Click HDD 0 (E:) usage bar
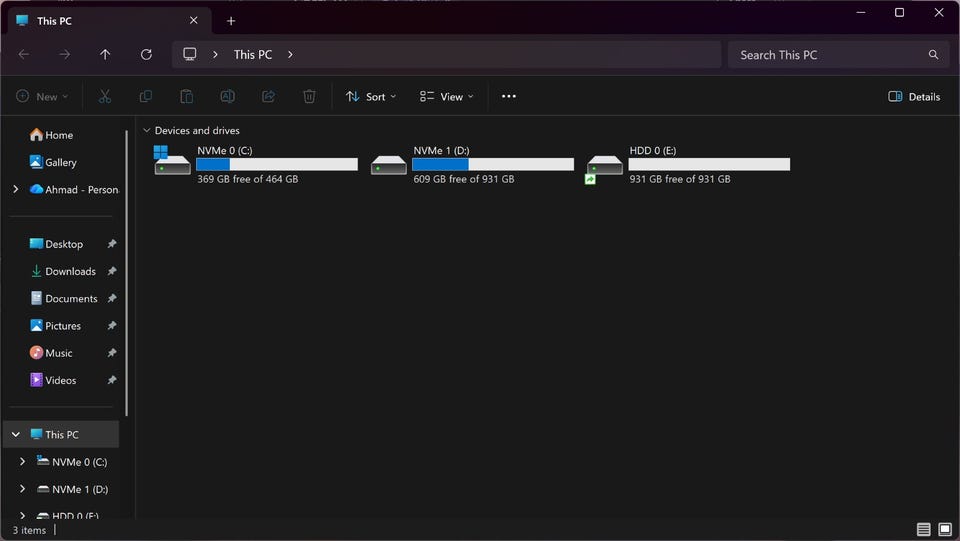The image size is (960, 541). (x=709, y=164)
